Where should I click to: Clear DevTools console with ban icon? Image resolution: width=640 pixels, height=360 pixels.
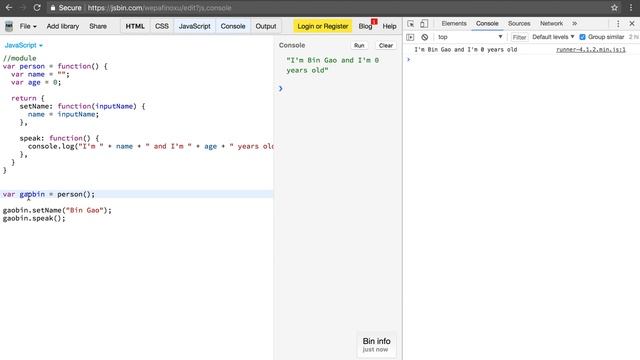424,37
